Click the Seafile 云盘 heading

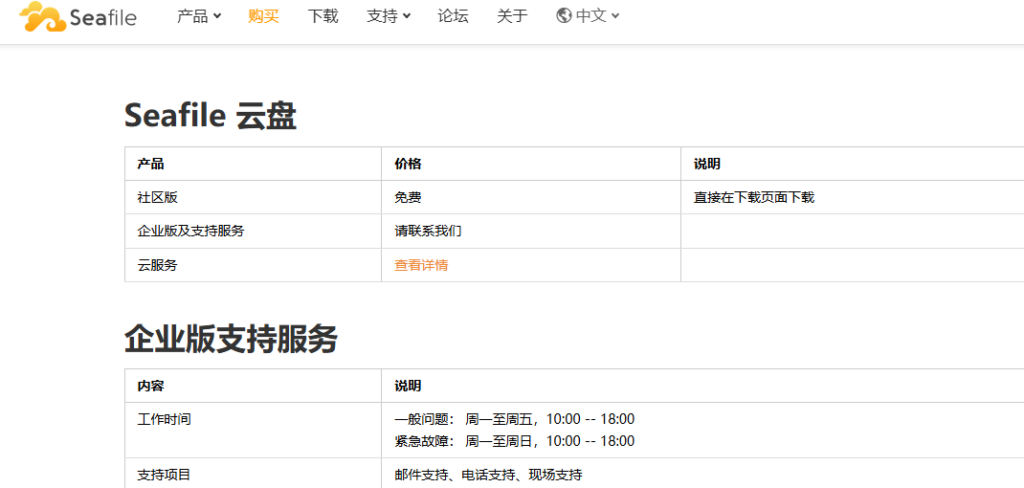pos(210,117)
